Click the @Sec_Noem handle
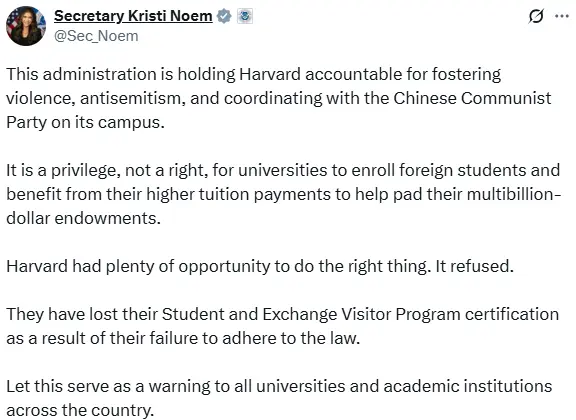 tap(96, 36)
